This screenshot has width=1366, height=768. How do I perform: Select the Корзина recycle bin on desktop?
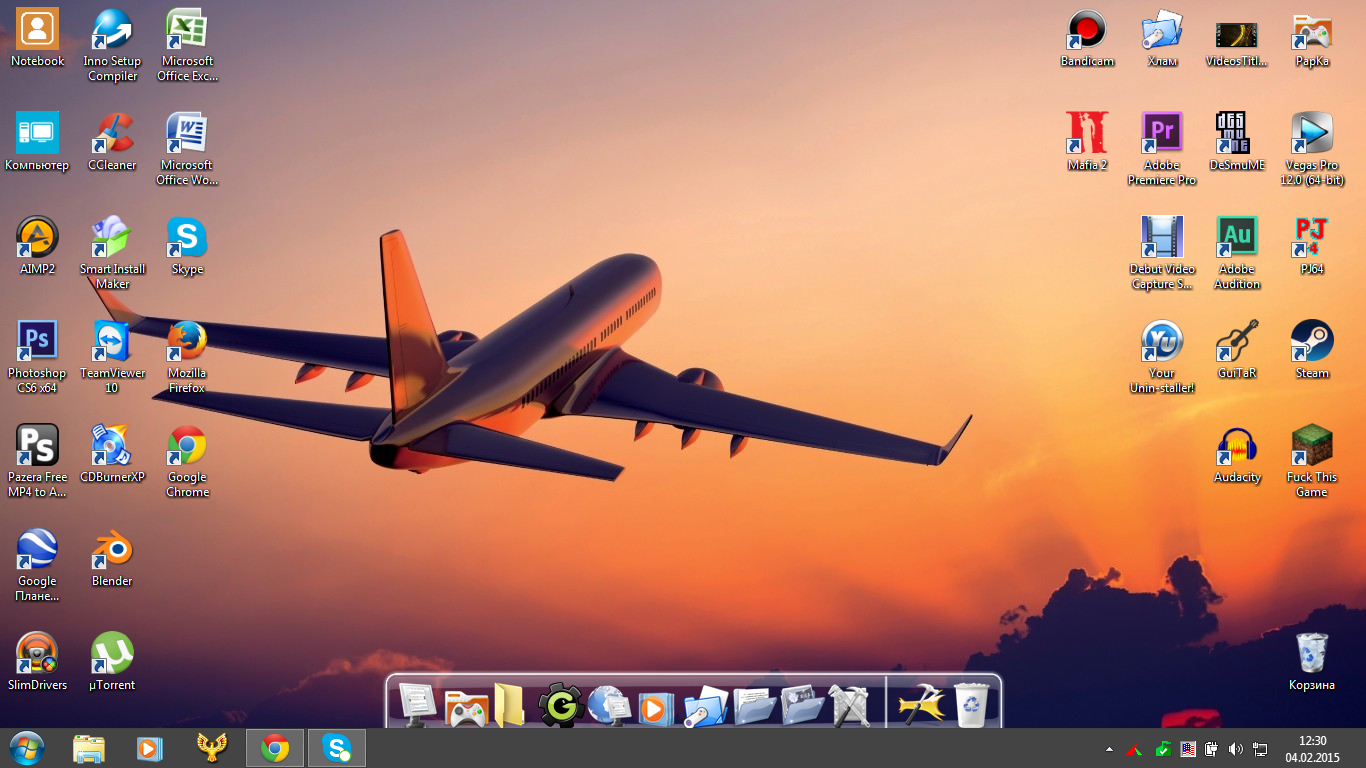1312,662
